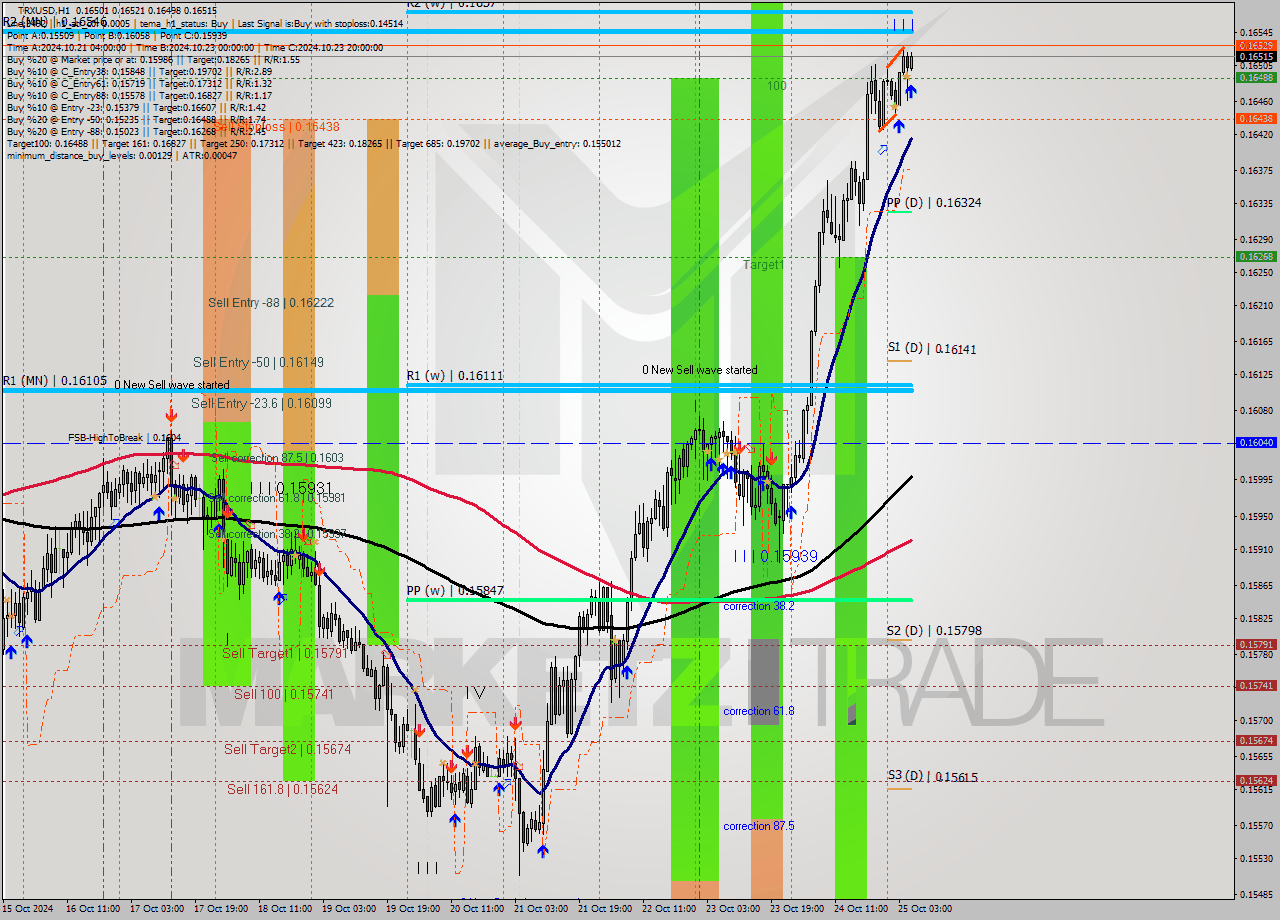Click the 0.15530 price scale value
1280x920 pixels.
coord(1256,858)
